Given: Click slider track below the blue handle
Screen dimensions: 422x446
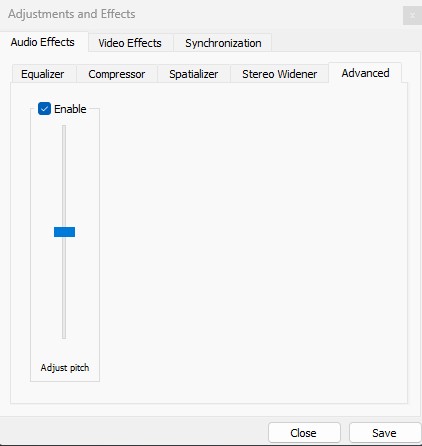Looking at the screenshot, I should point(64,288).
